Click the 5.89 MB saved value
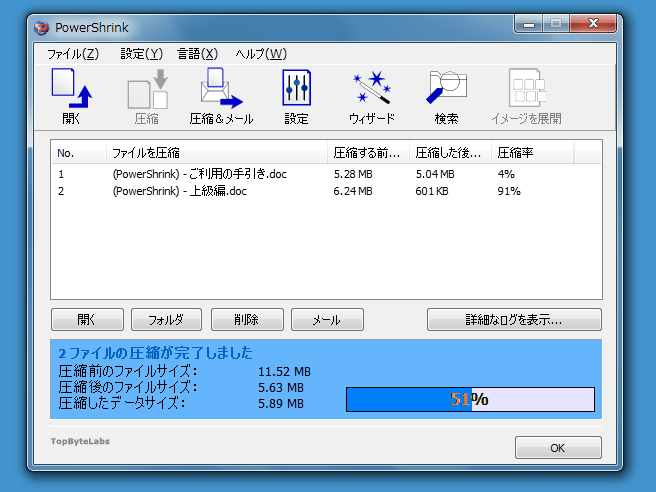 [281, 404]
